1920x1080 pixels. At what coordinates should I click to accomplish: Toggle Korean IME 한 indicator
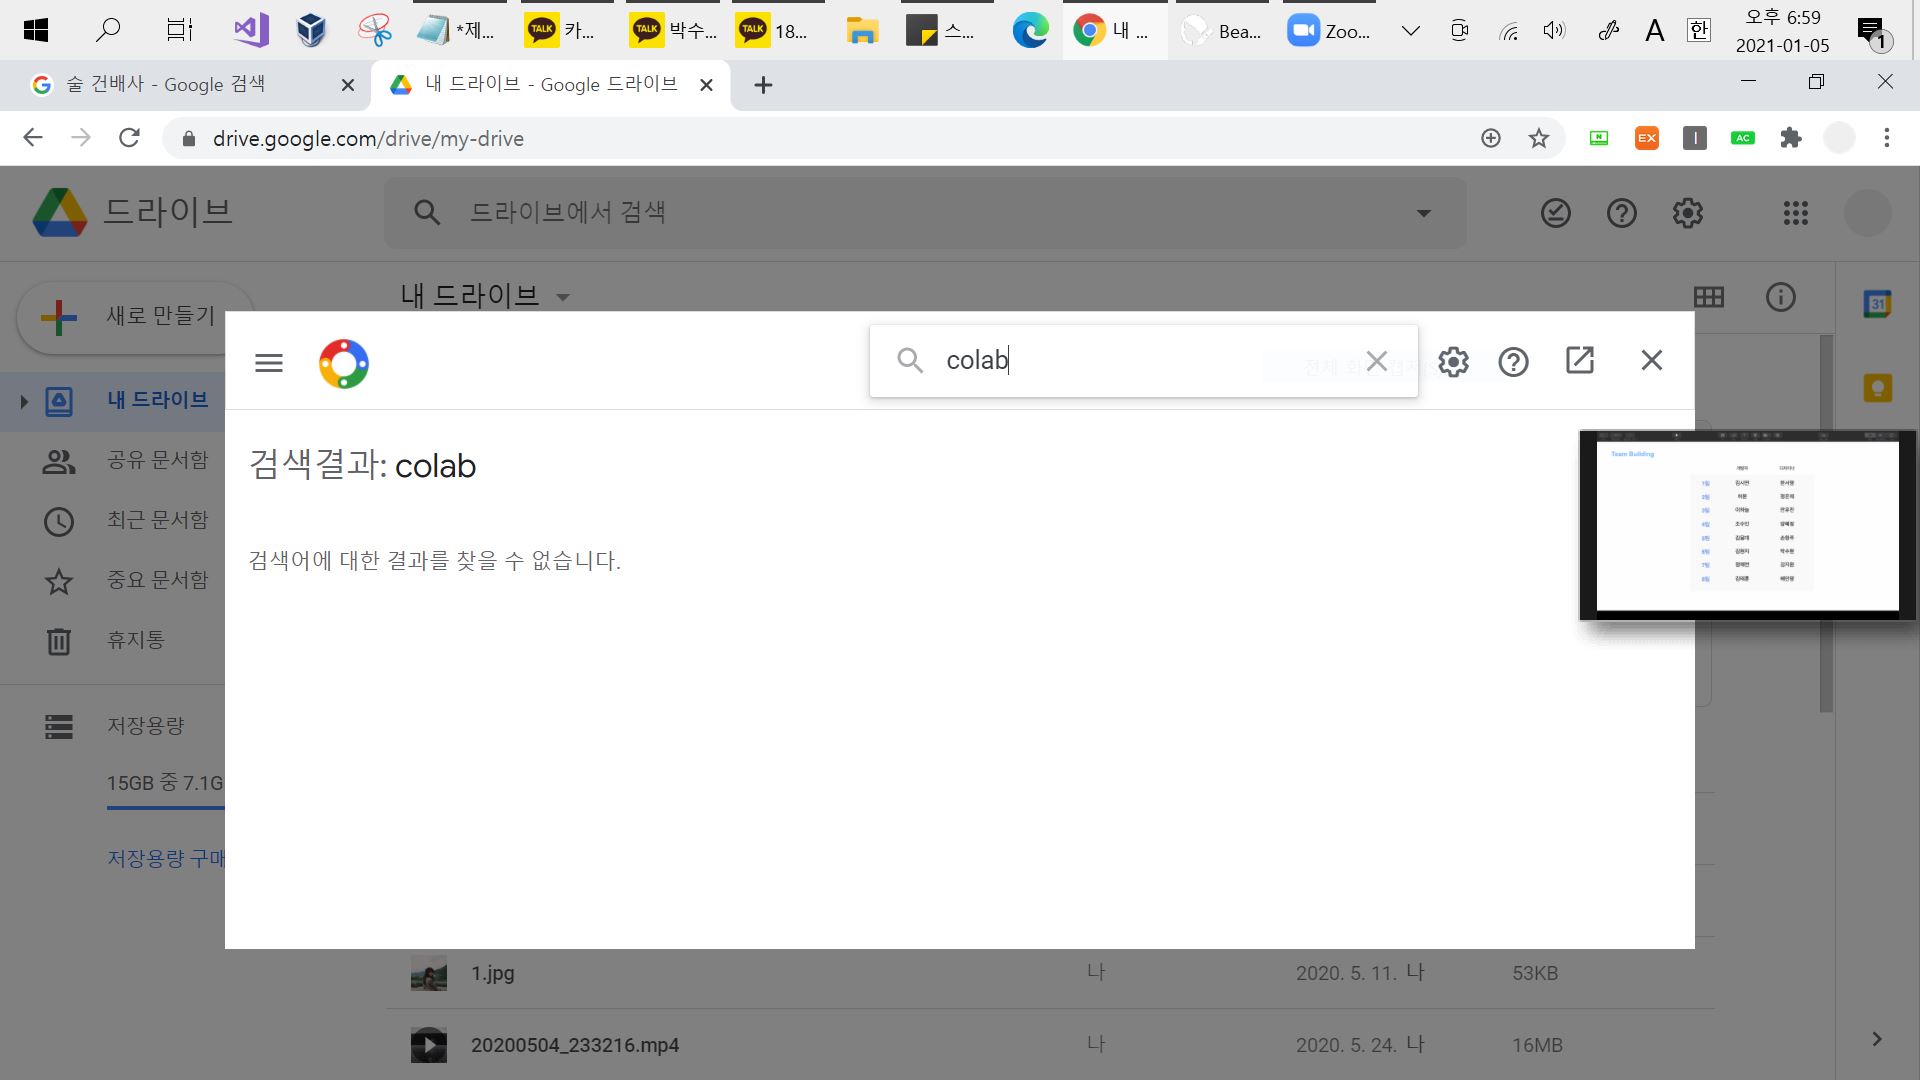click(1699, 31)
